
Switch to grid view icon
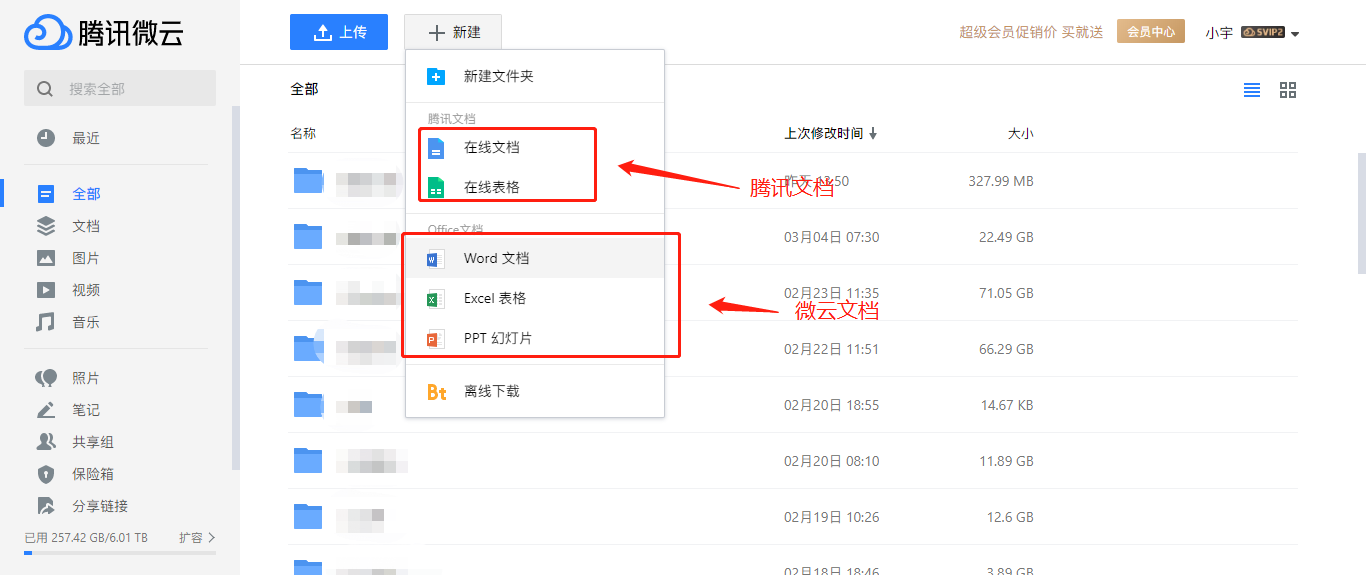[1288, 90]
